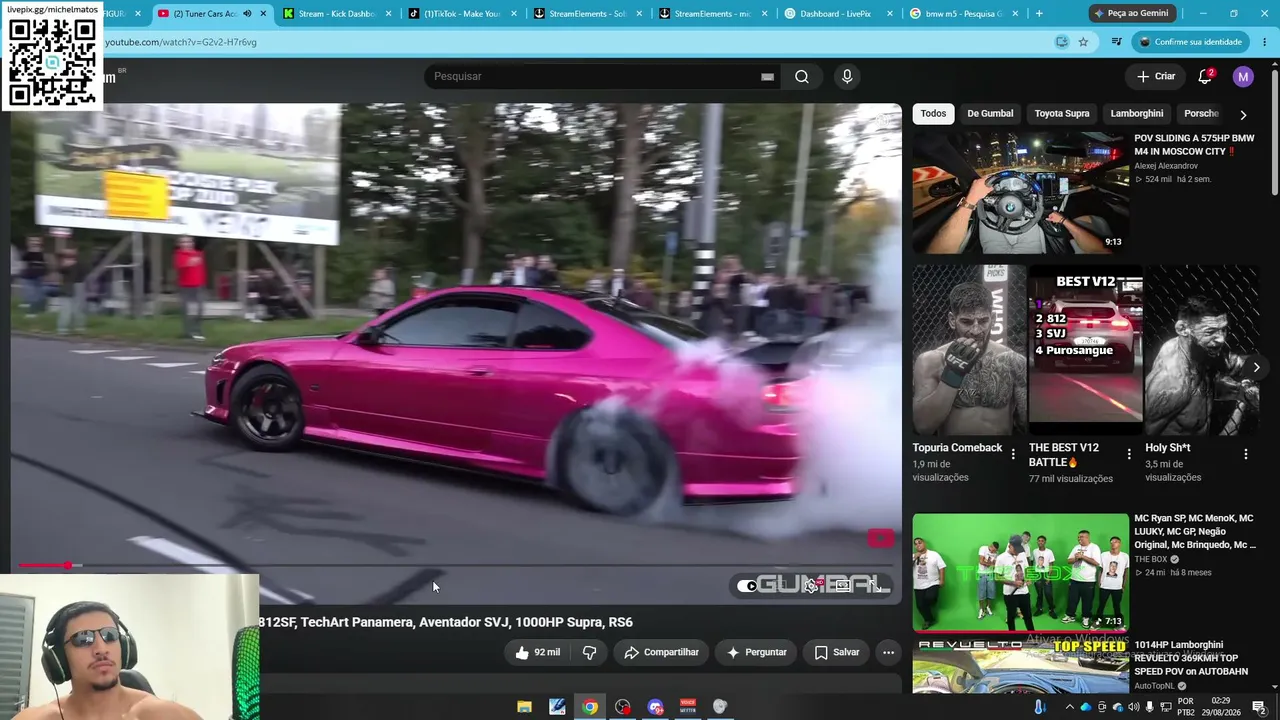Open the on-screen keyboard in the search box
This screenshot has width=1280, height=720.
coord(767,76)
